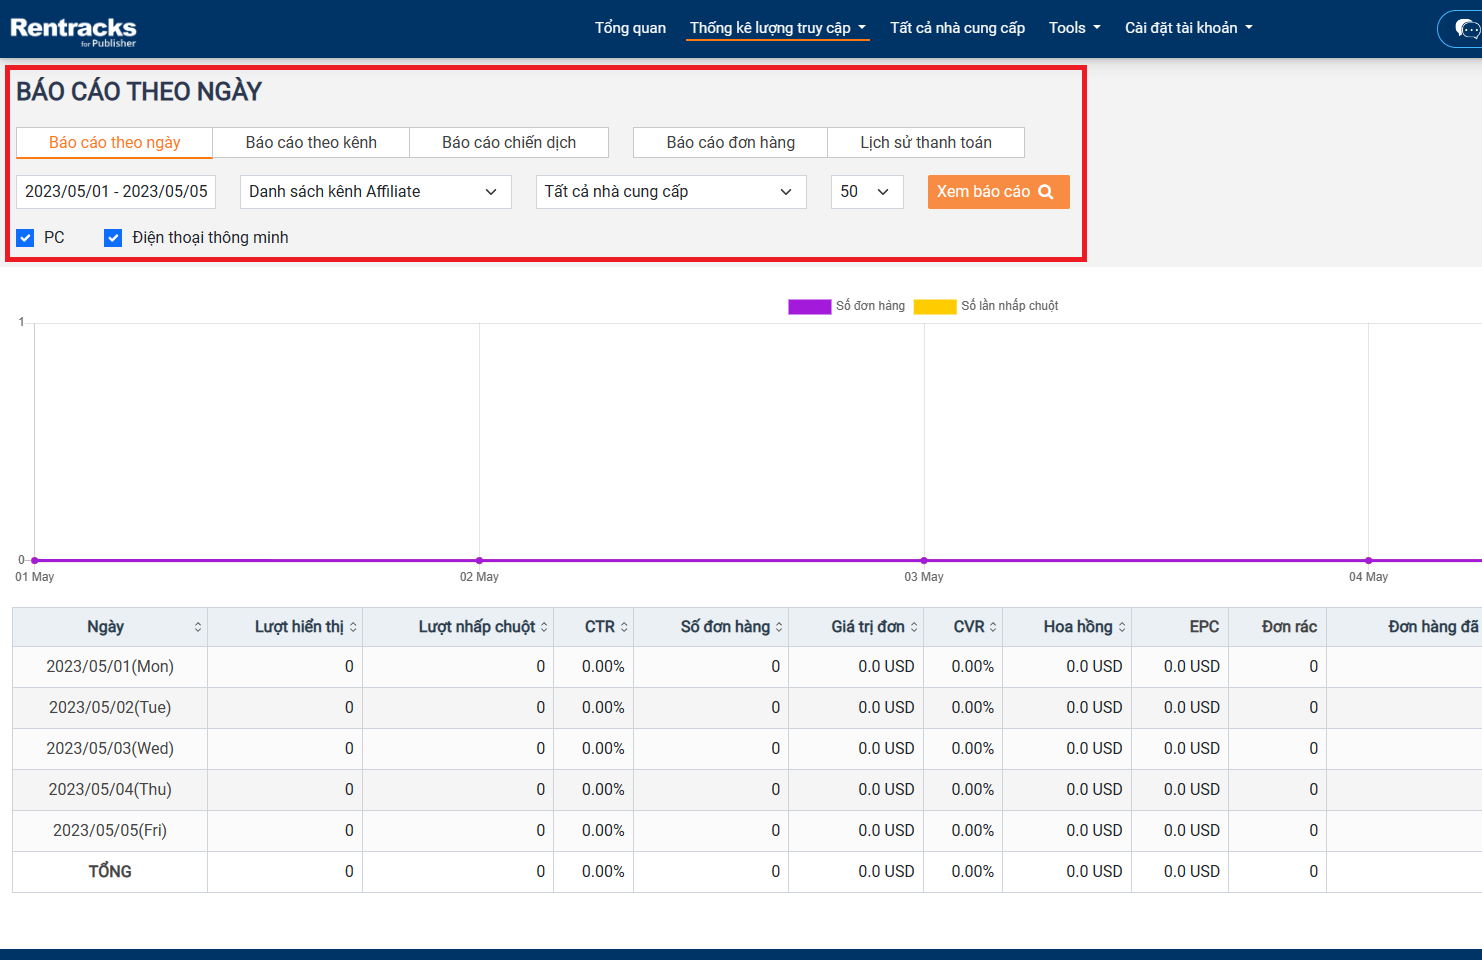The image size is (1482, 960).
Task: Click sort arrows on Ngày column
Action: click(198, 627)
